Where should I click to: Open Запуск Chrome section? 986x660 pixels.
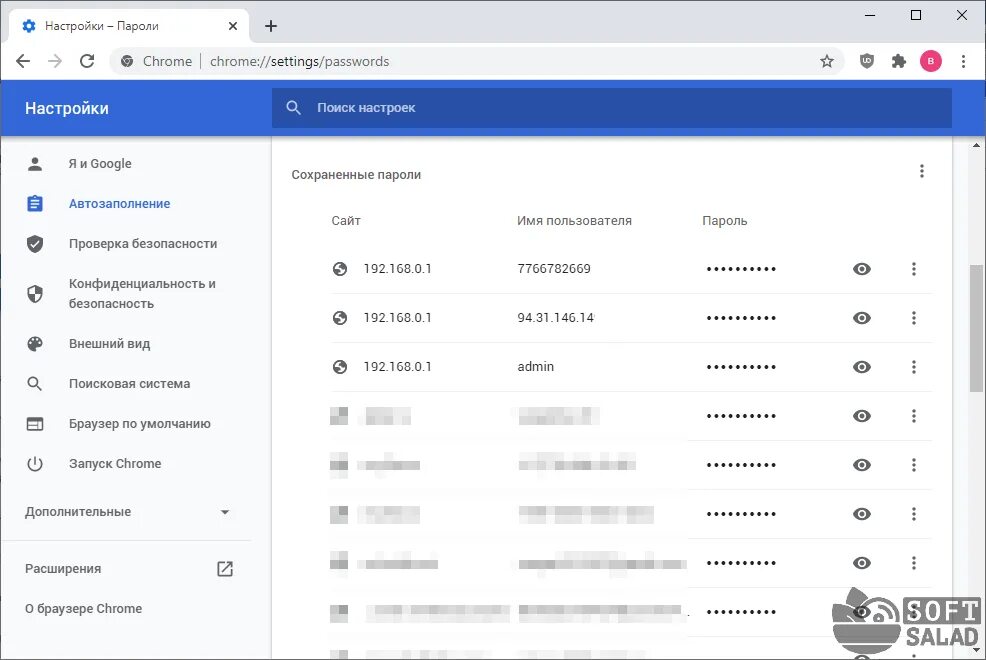[x=115, y=463]
